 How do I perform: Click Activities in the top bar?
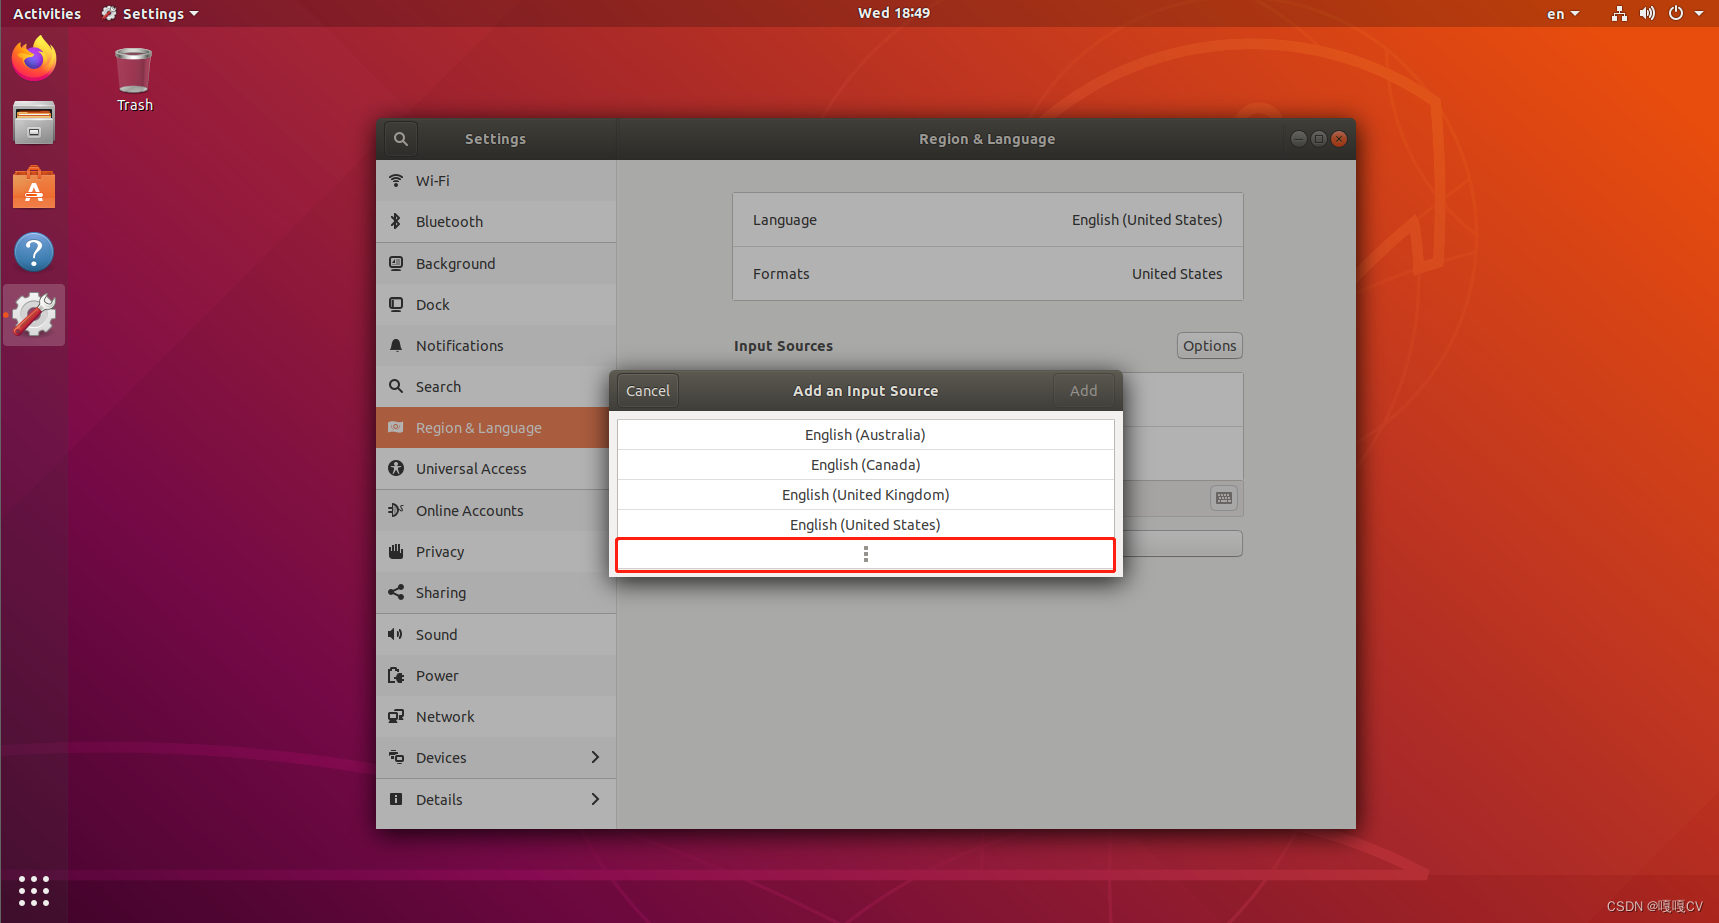tap(47, 14)
